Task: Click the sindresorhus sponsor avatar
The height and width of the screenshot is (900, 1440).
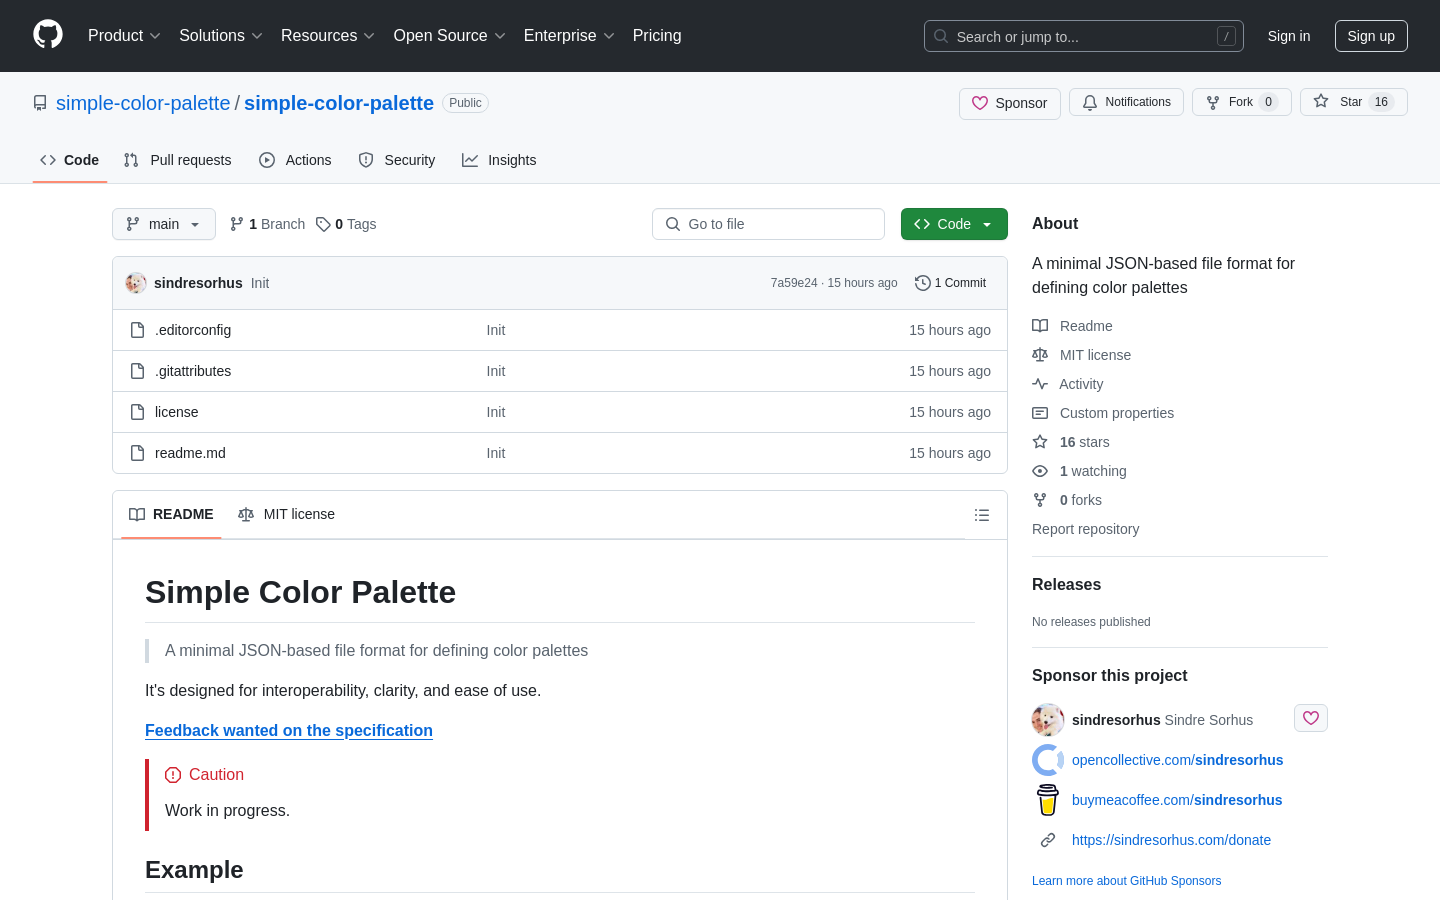Action: tap(1048, 720)
